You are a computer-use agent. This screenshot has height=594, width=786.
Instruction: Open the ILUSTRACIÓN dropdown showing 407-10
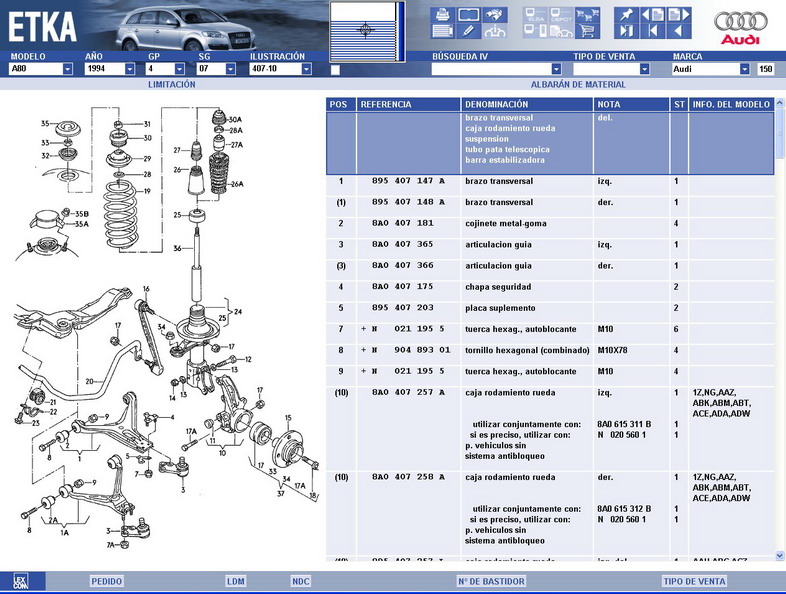click(281, 69)
